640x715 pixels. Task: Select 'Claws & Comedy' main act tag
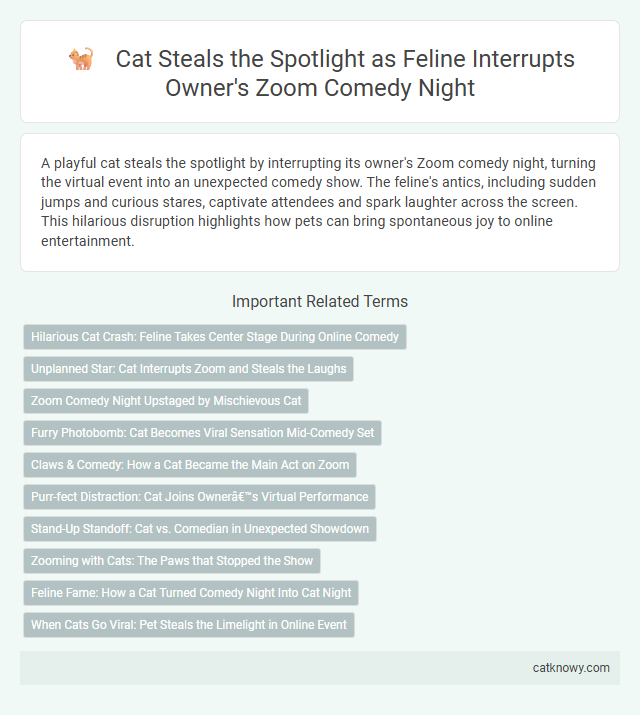[190, 465]
